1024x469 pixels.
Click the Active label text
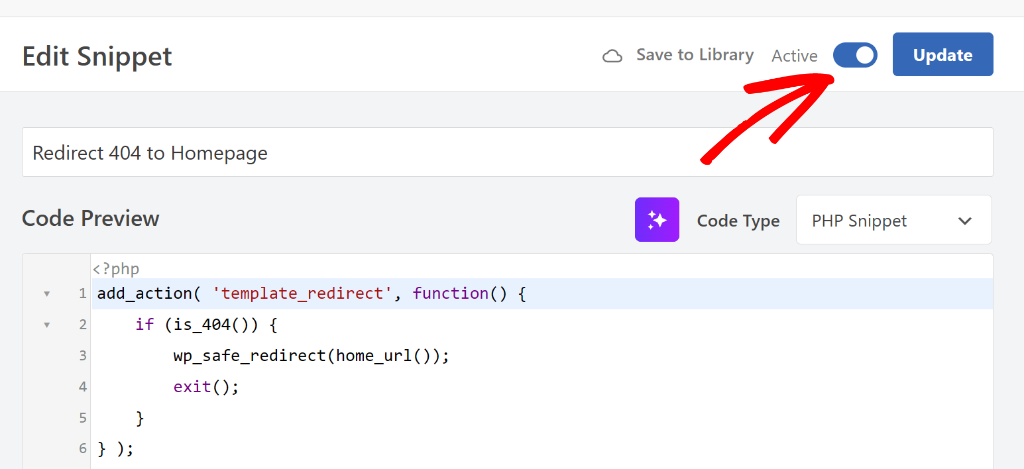pyautogui.click(x=794, y=56)
